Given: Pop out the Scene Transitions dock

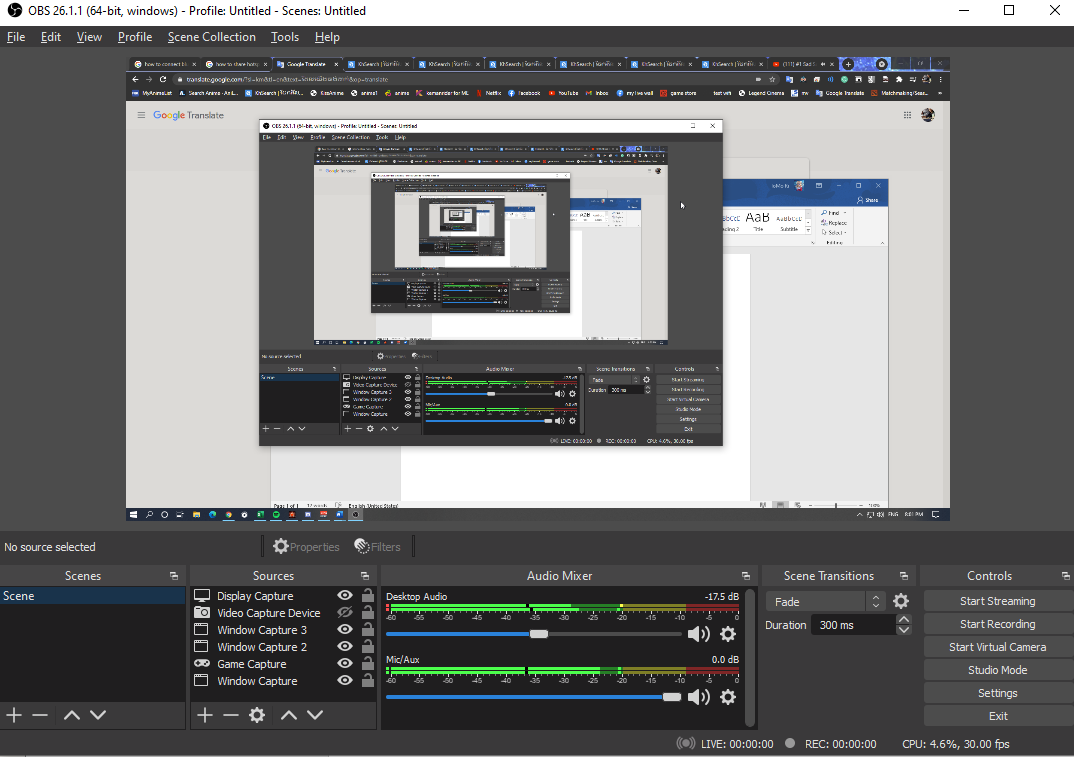Looking at the screenshot, I should [x=904, y=576].
